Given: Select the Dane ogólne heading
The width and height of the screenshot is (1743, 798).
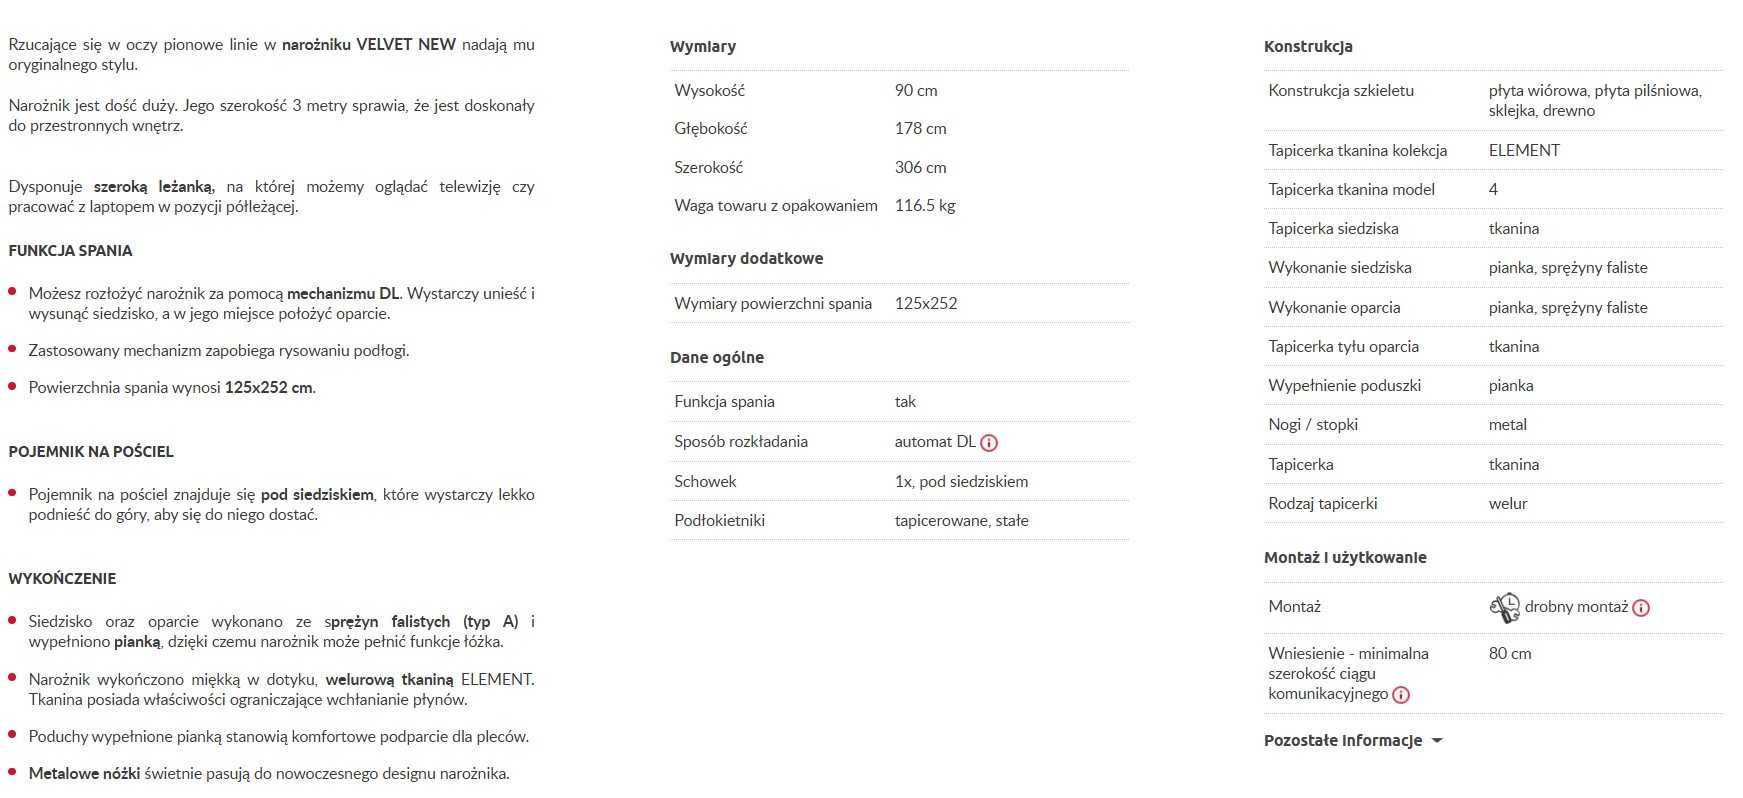Looking at the screenshot, I should pos(717,357).
